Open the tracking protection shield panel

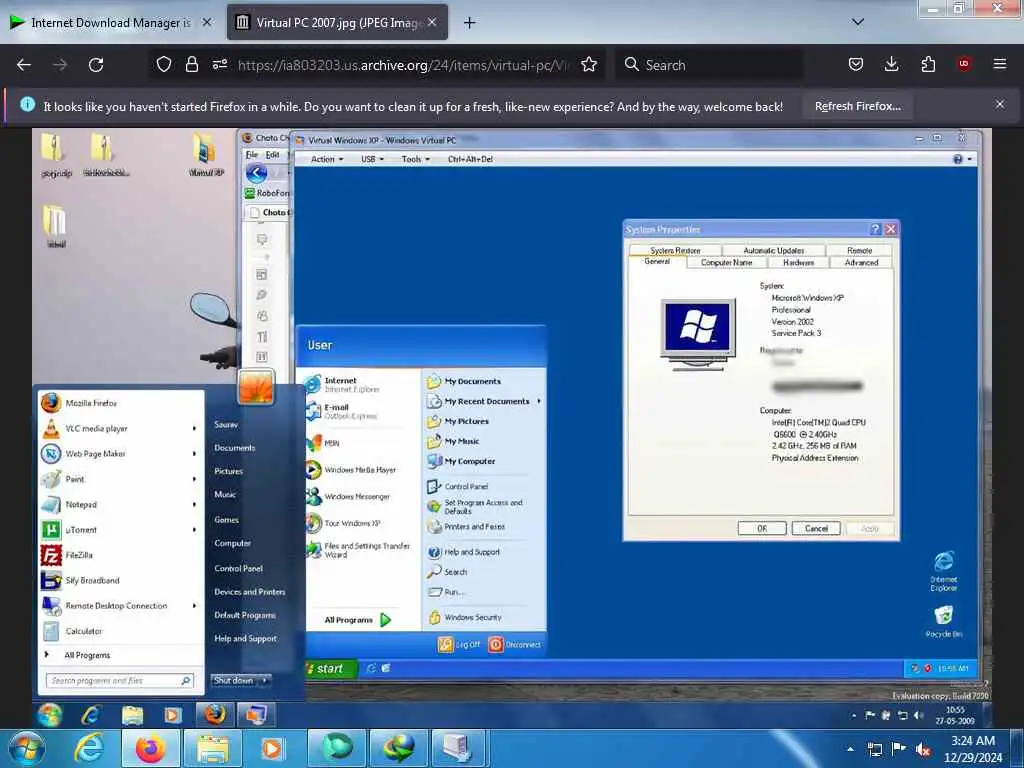(x=163, y=64)
